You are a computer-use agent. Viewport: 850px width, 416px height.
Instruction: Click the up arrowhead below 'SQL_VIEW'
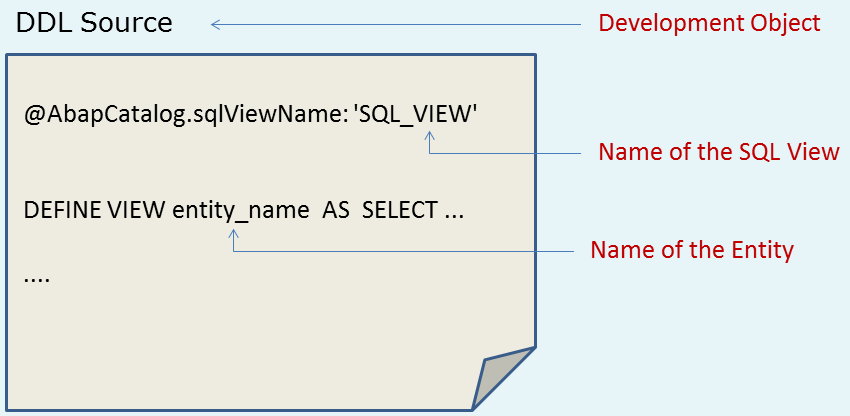pos(431,142)
